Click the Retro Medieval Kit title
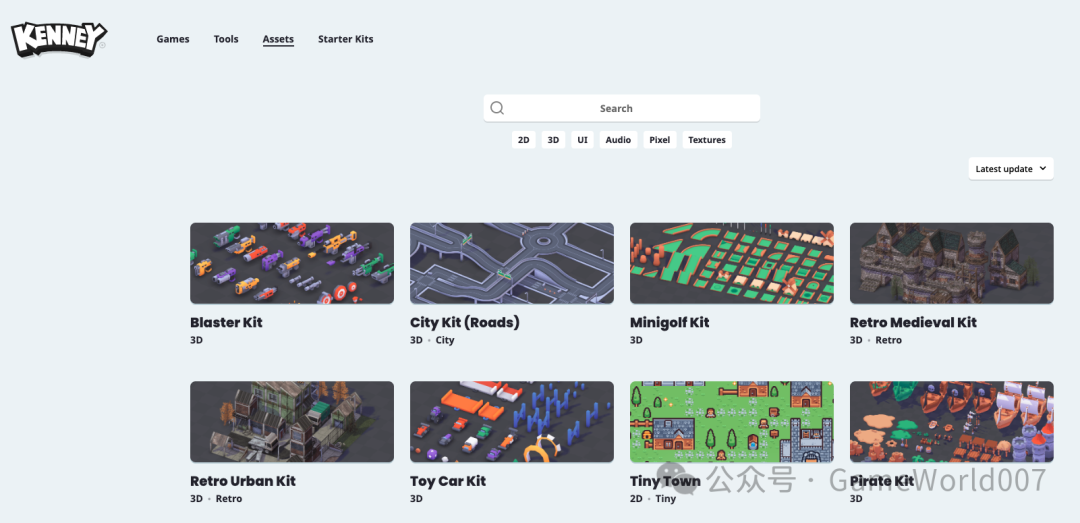 coord(913,322)
